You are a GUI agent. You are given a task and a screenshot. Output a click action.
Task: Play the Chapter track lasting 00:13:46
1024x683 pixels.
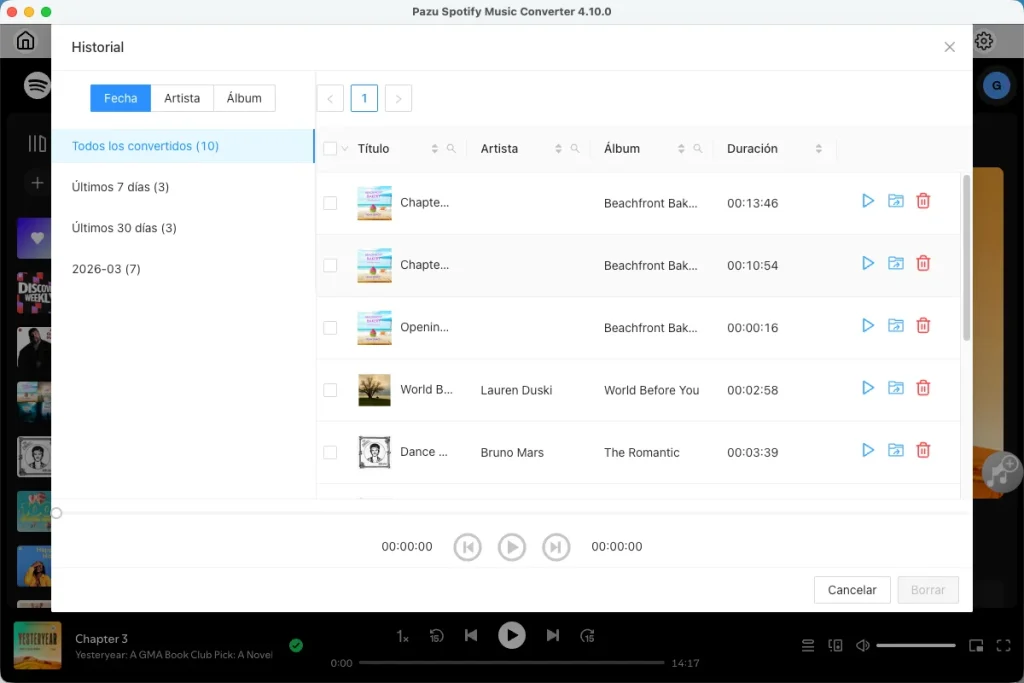pos(867,201)
